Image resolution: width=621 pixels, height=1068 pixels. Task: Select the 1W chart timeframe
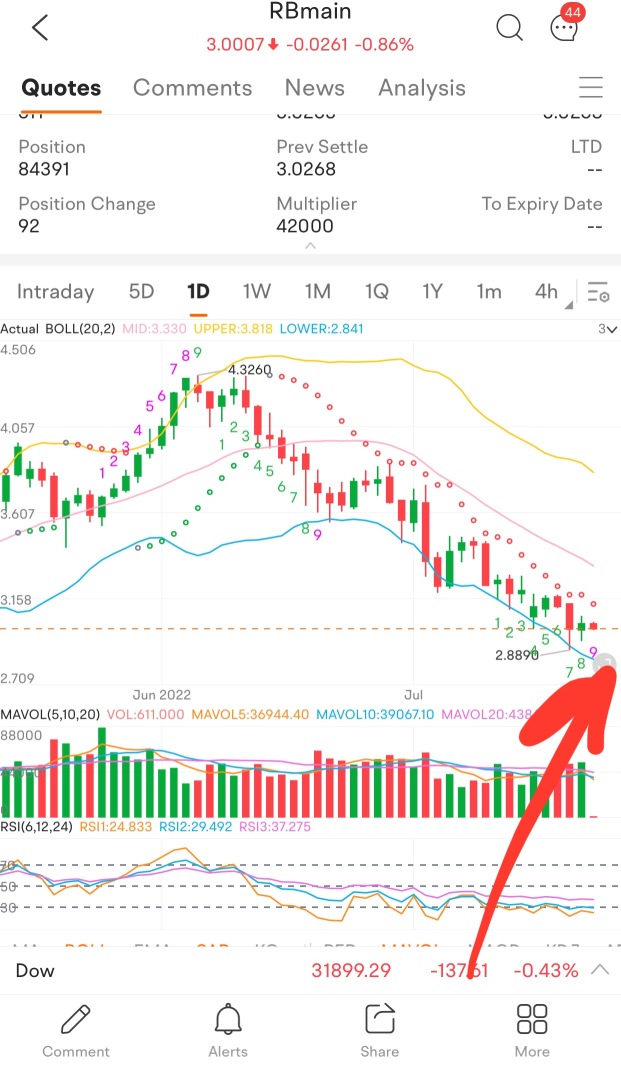256,292
